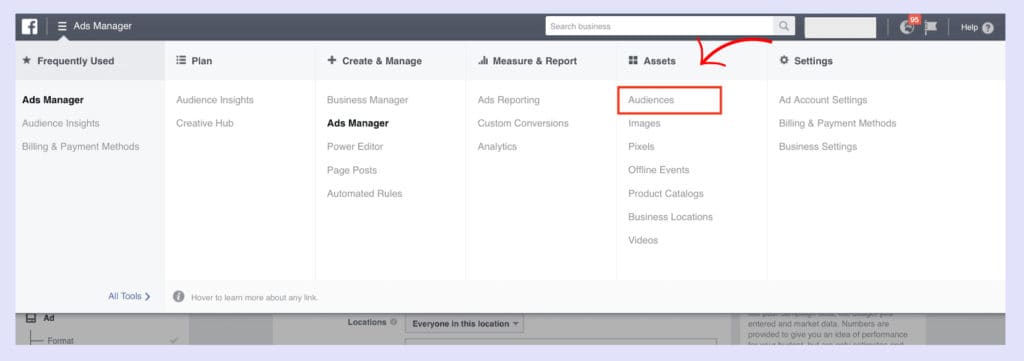Click the search magnifier icon
The image size is (1024, 361).
784,26
